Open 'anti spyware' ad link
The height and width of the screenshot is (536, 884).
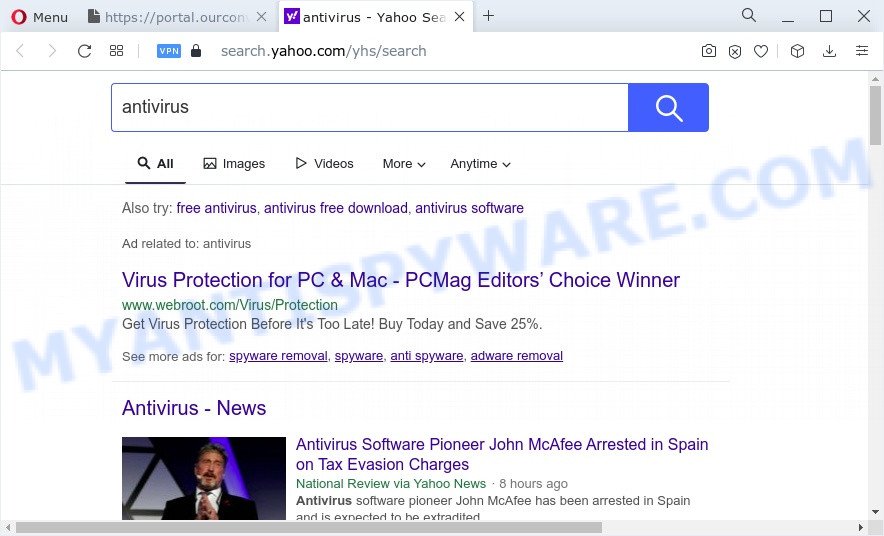427,356
